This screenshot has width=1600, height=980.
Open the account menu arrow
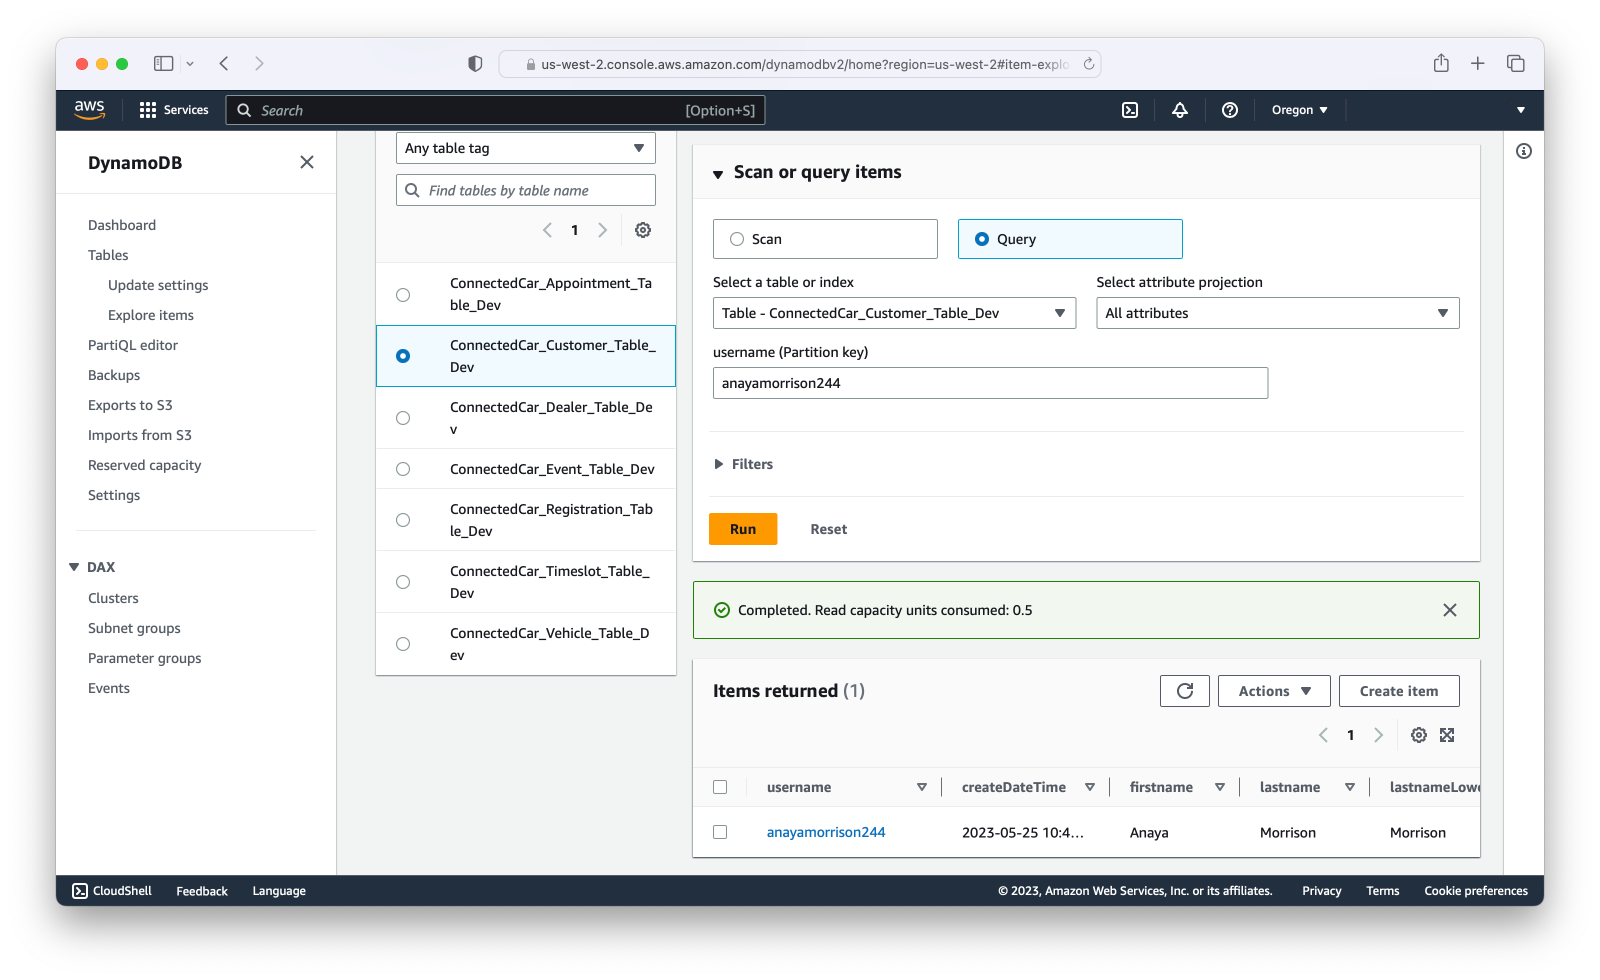(1521, 110)
